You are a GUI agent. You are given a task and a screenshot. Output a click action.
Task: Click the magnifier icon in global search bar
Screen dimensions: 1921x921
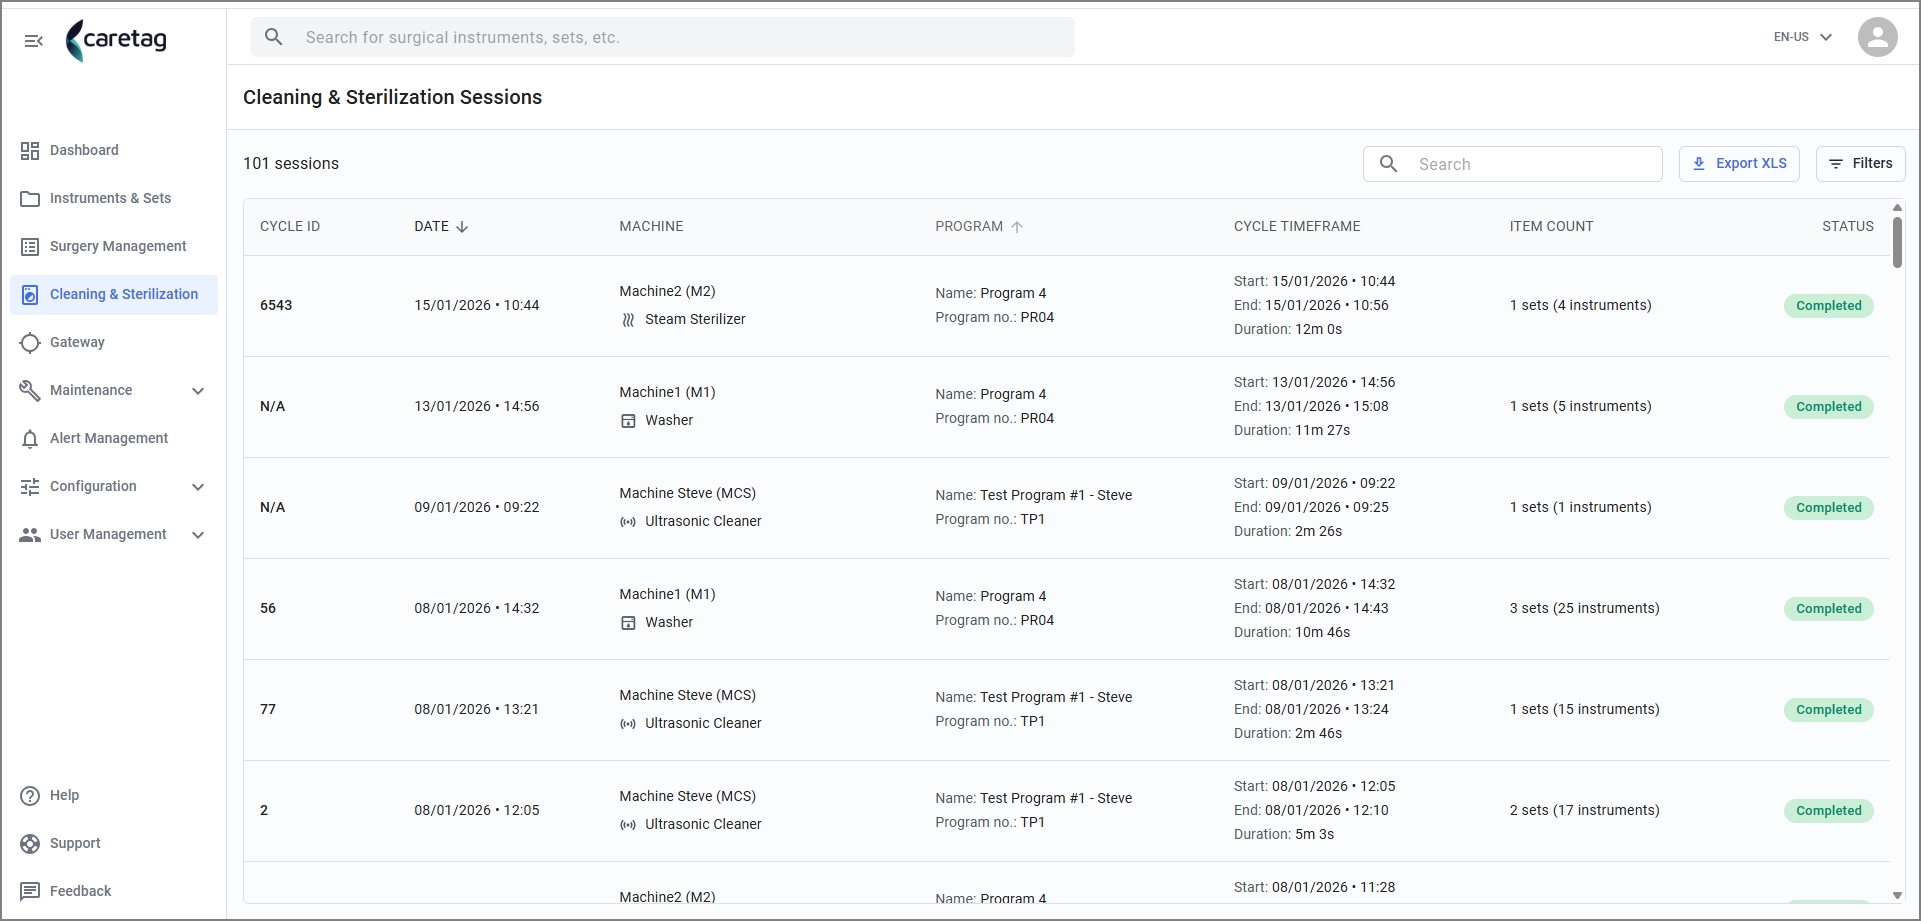[x=273, y=37]
